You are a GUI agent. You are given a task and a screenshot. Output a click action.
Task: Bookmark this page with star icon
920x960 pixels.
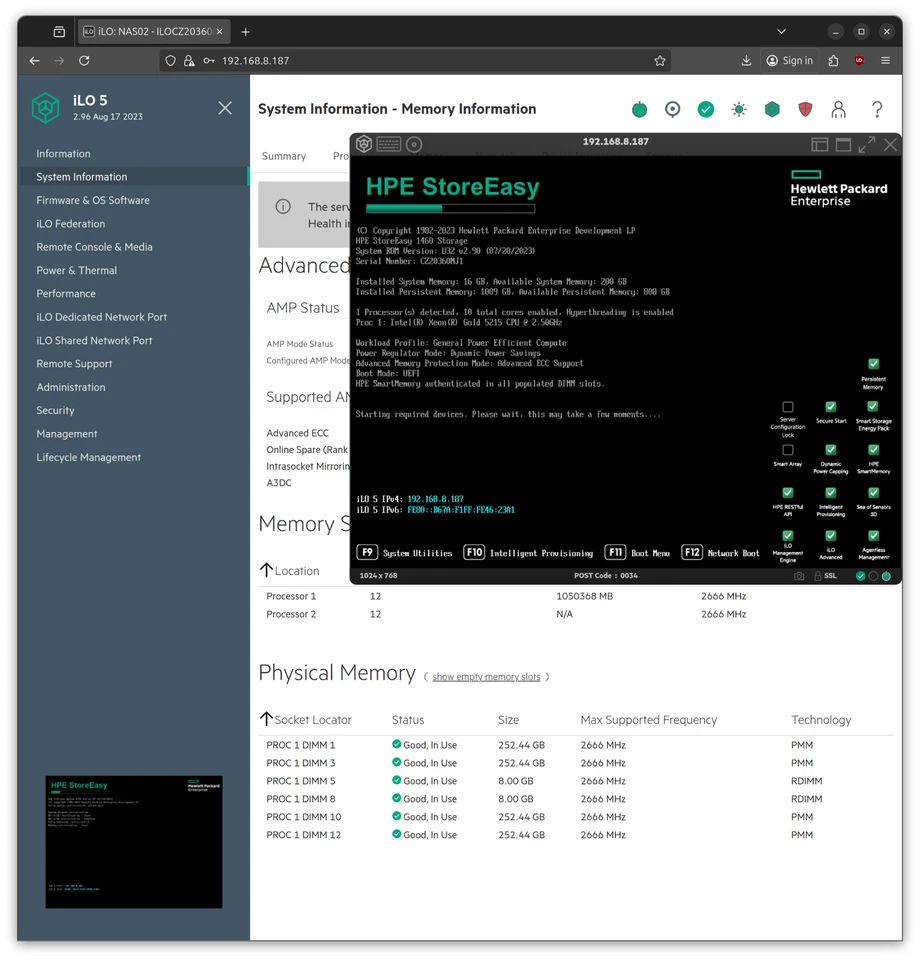point(660,61)
